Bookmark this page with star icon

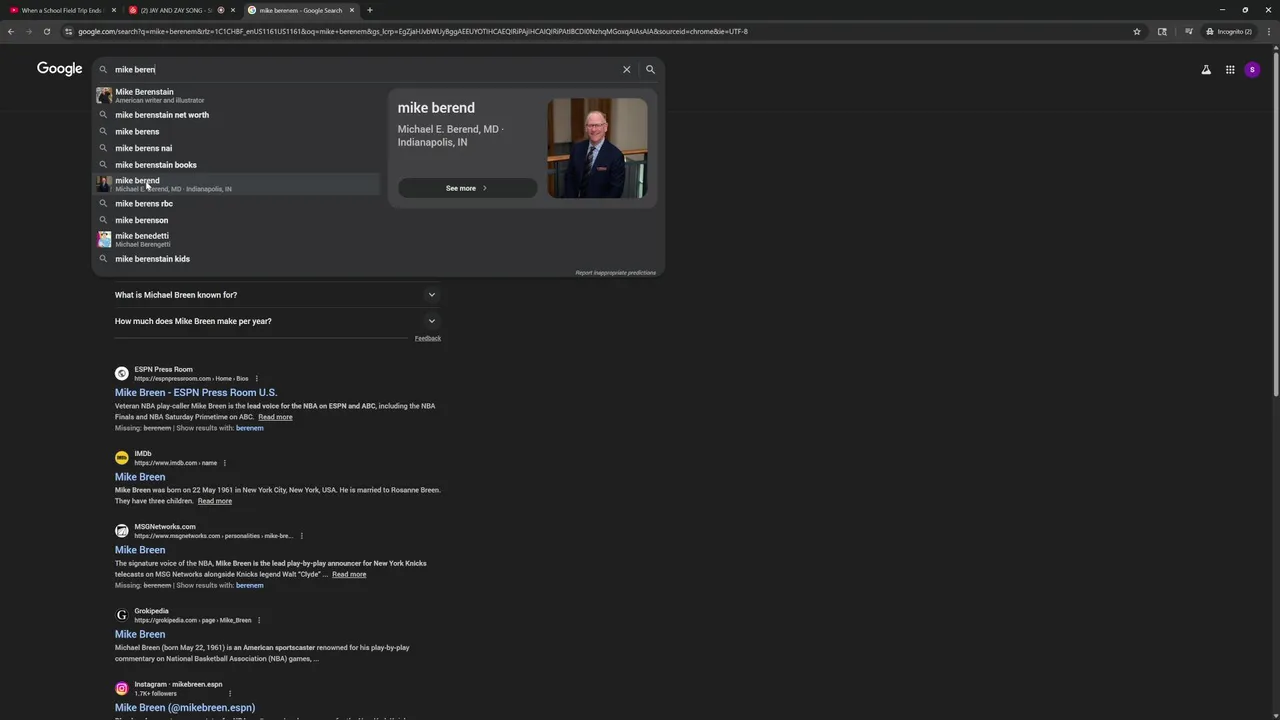click(1137, 31)
